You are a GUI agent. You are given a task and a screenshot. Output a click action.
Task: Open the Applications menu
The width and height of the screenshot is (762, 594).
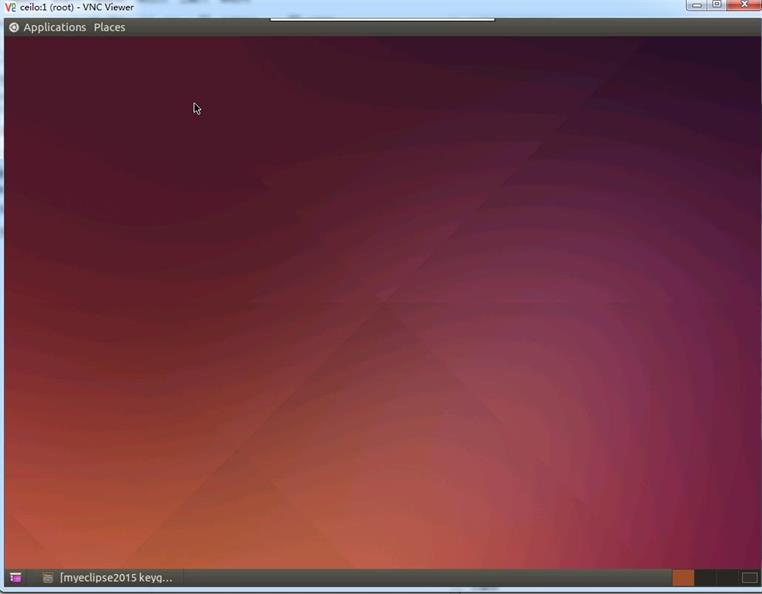pyautogui.click(x=54, y=28)
